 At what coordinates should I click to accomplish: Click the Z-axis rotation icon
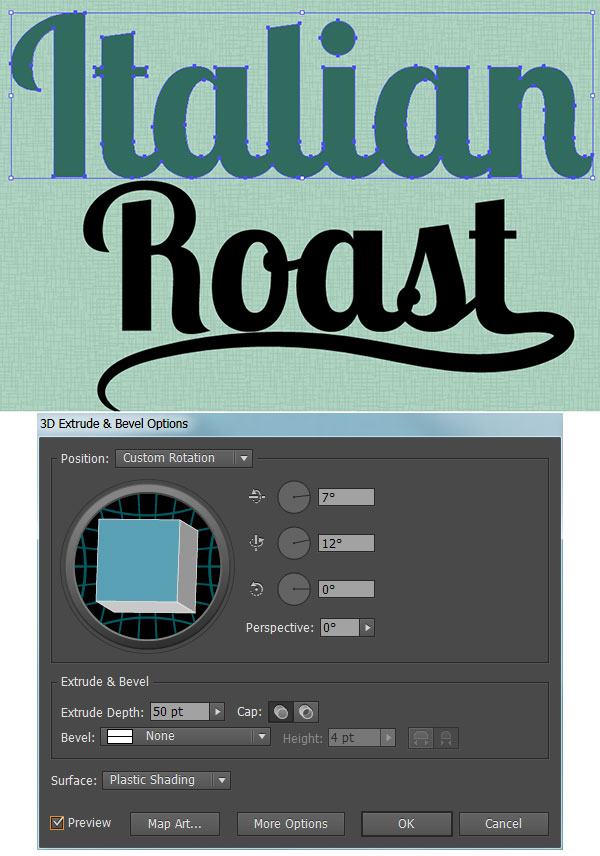point(257,589)
